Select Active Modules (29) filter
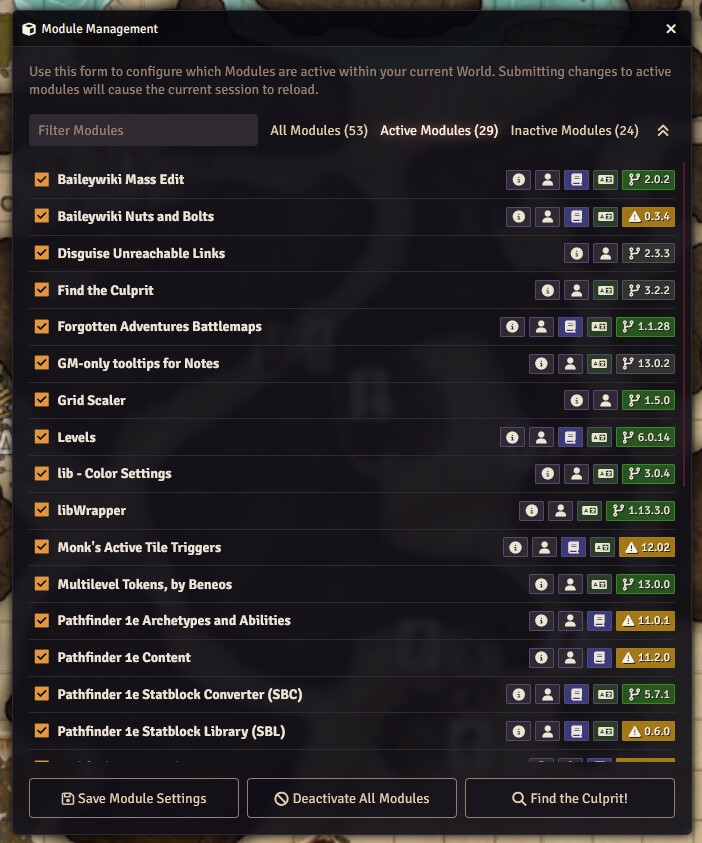702x843 pixels. (439, 131)
